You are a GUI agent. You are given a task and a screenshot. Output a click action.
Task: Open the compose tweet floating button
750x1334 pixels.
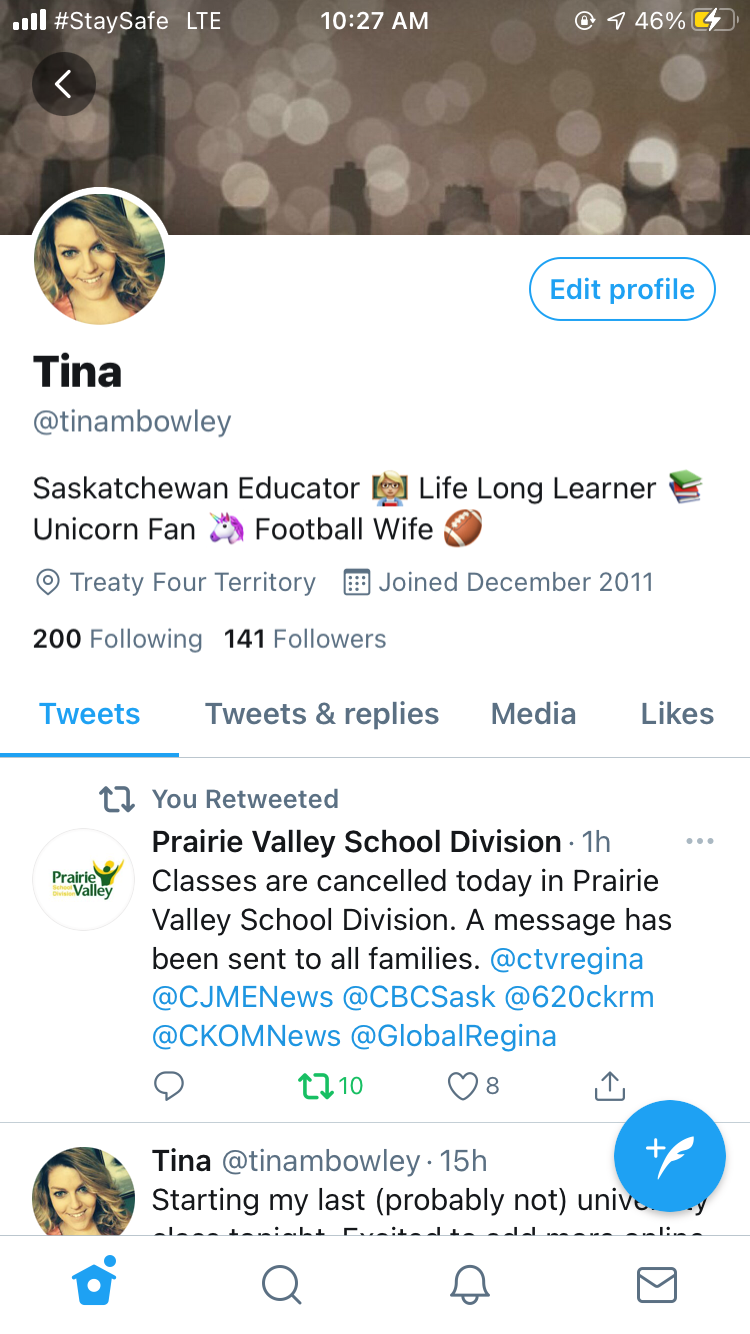pyautogui.click(x=669, y=1156)
